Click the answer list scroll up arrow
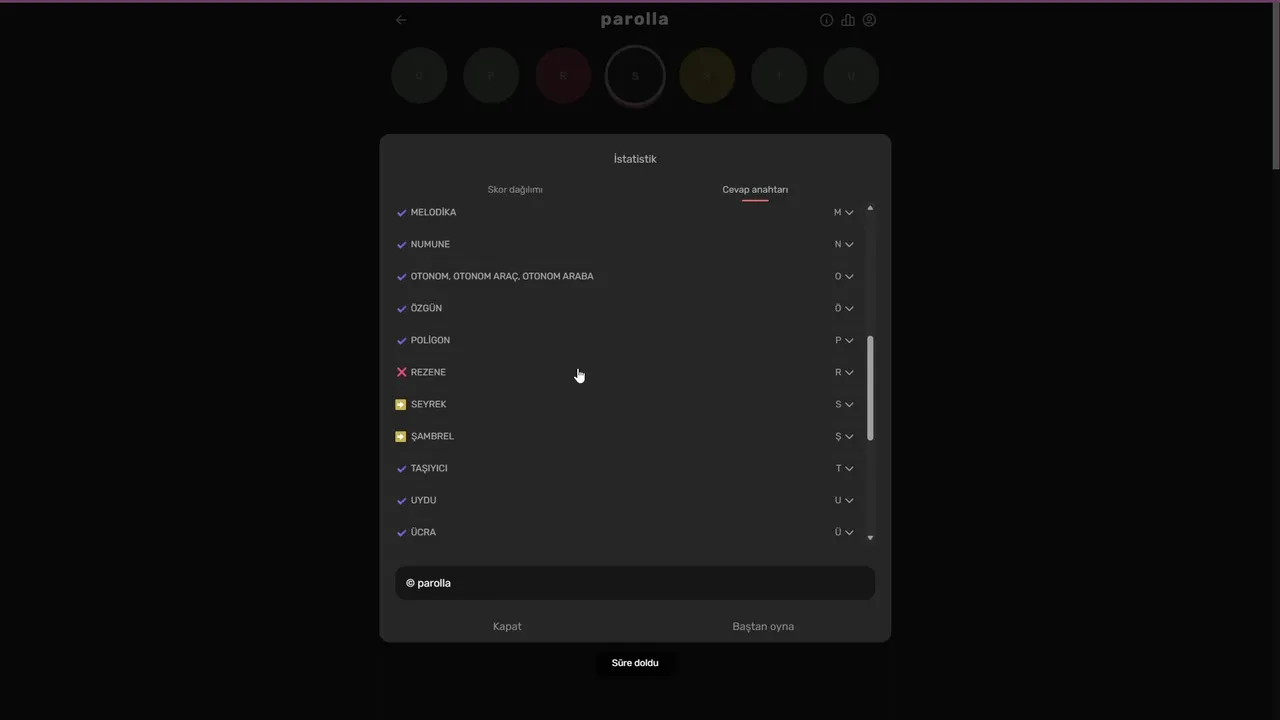1280x720 pixels. [x=870, y=208]
